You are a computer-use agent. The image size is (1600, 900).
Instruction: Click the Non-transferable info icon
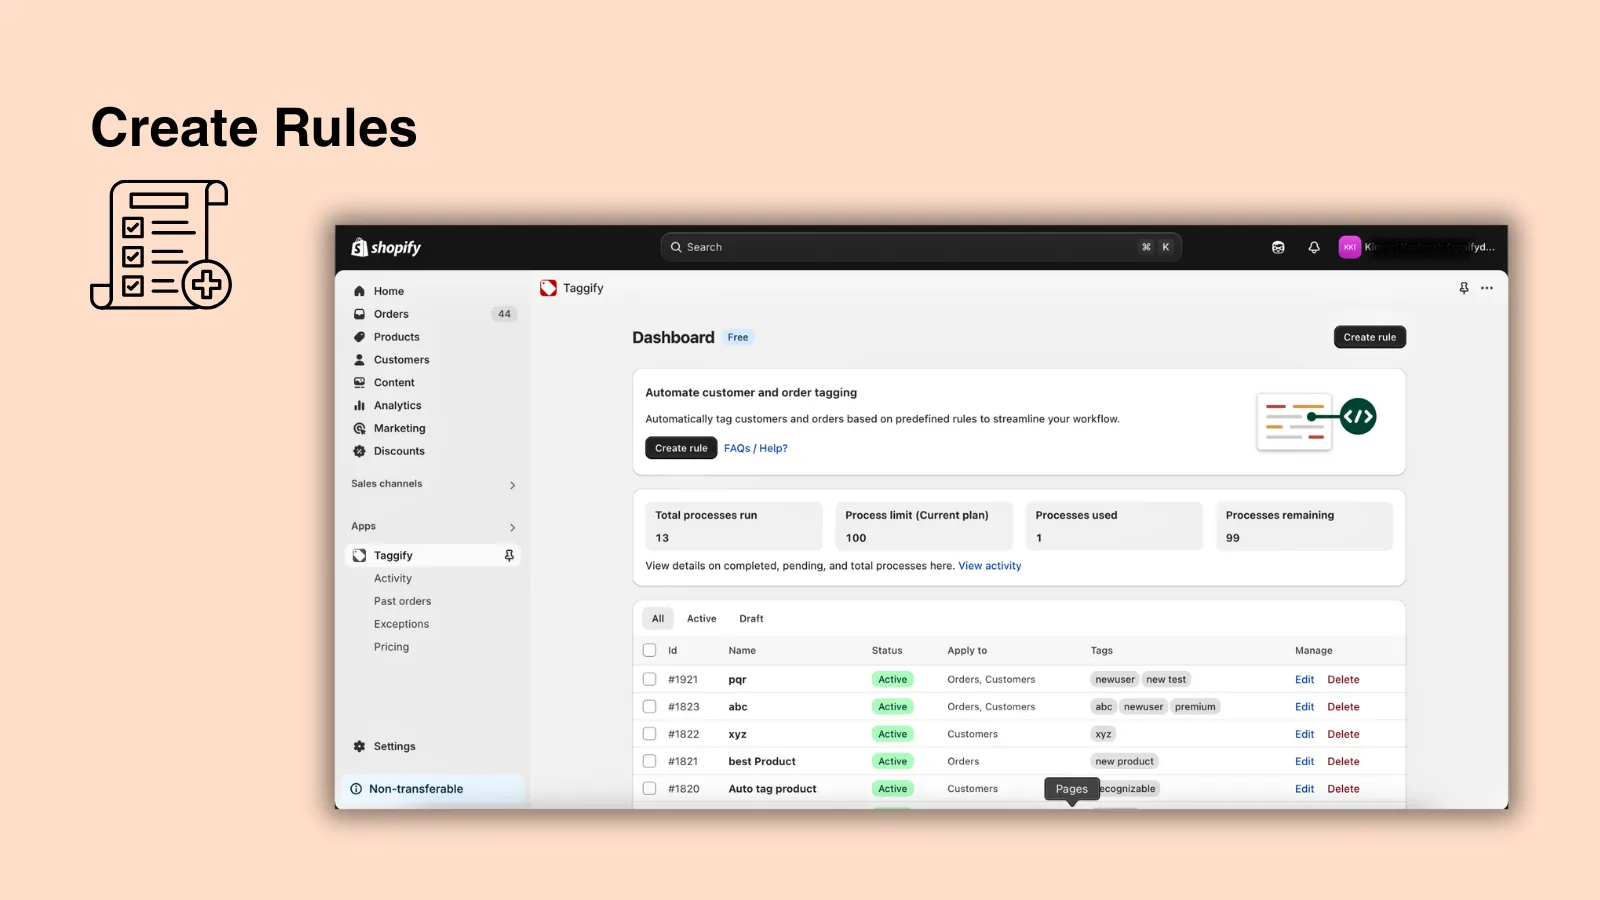click(356, 789)
